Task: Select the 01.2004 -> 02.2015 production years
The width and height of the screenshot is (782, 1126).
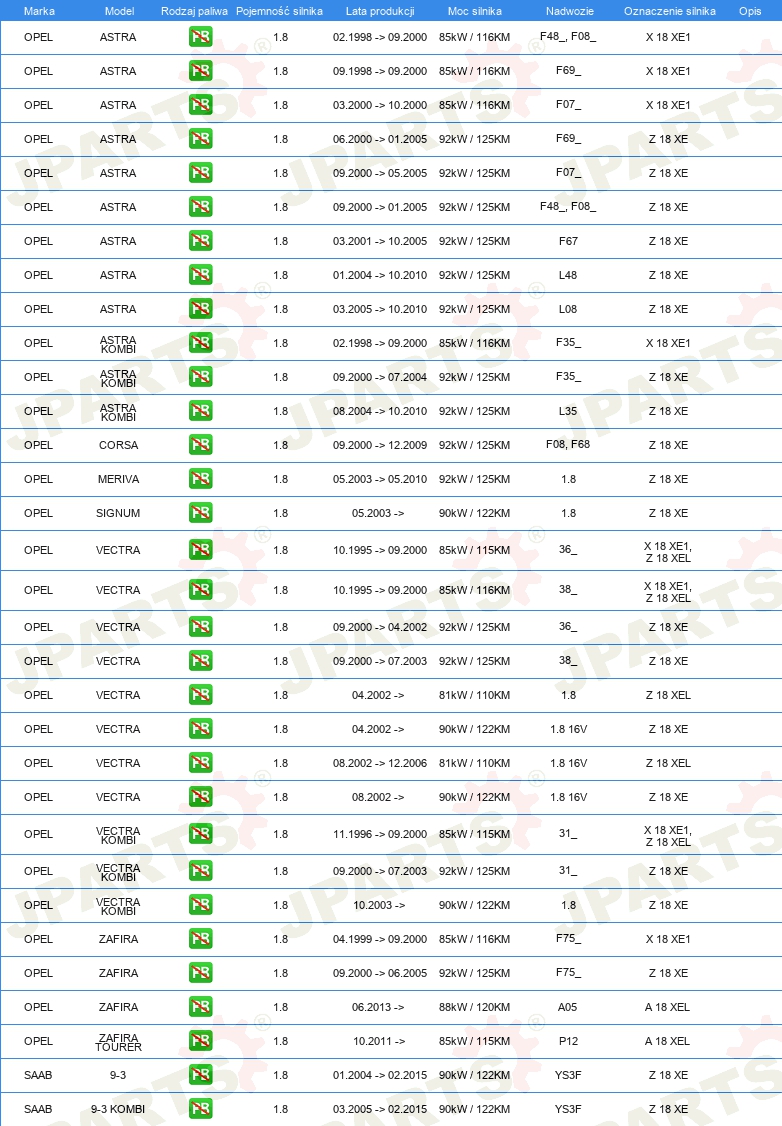Action: pyautogui.click(x=380, y=1076)
